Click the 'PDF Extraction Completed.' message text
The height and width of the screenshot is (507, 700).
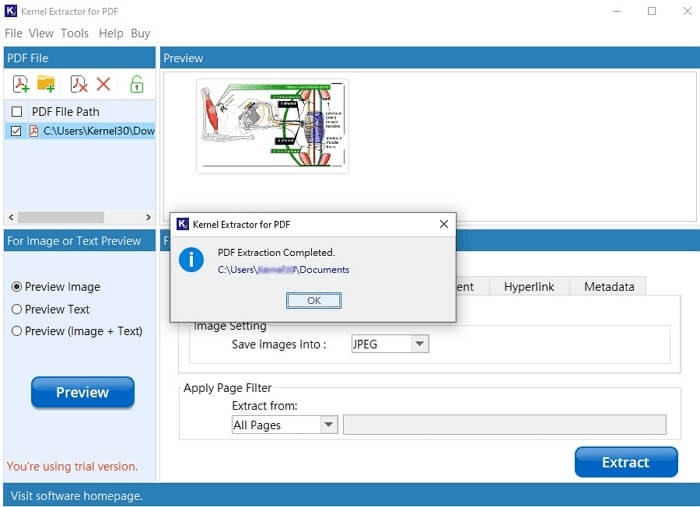(x=276, y=253)
